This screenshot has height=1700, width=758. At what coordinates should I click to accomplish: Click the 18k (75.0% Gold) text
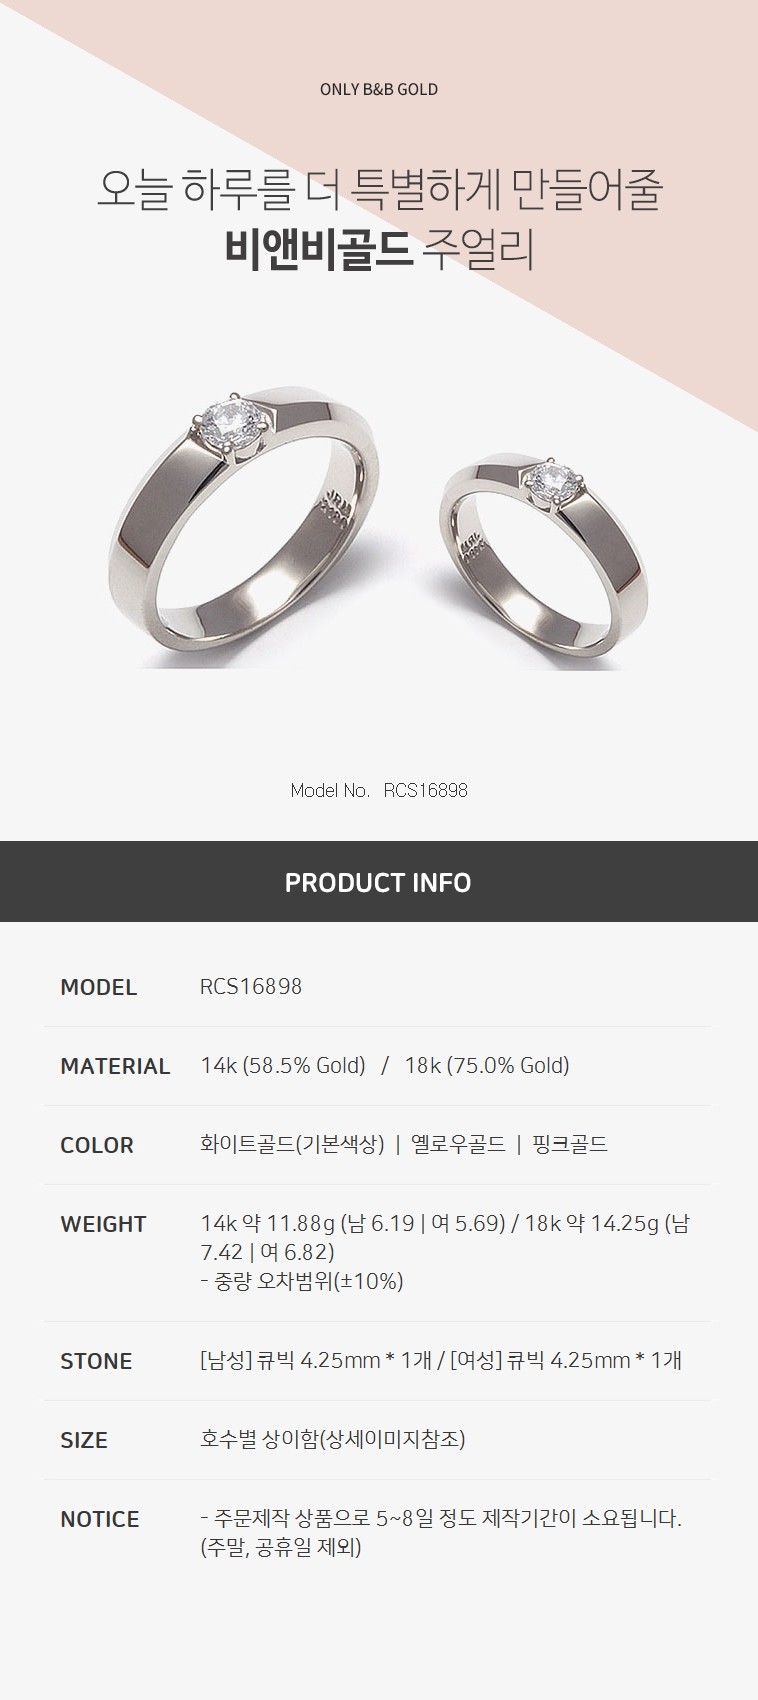click(x=487, y=1065)
